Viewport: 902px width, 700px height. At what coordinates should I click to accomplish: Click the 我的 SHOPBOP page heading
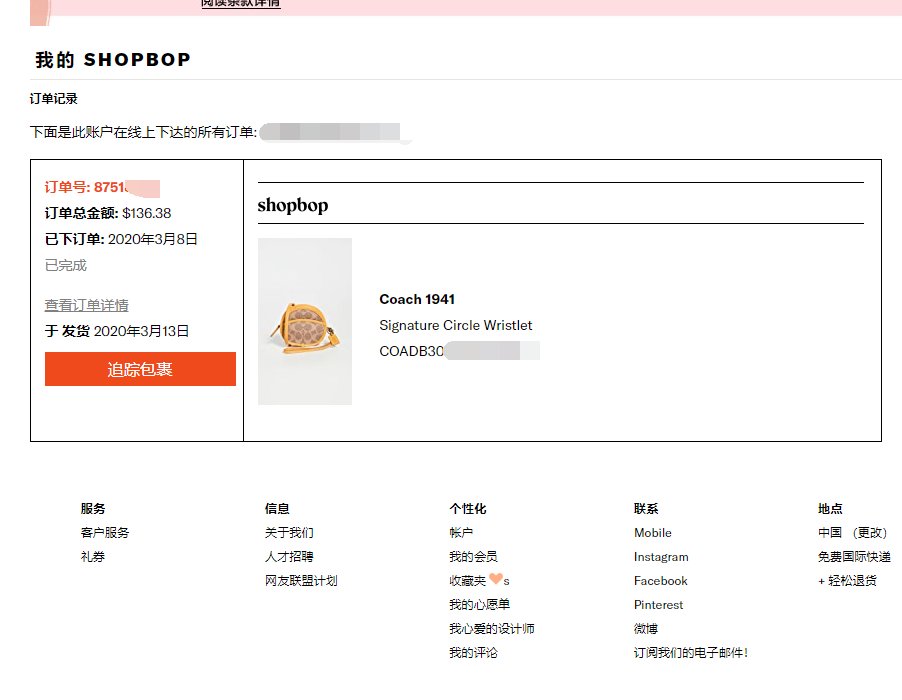[113, 60]
